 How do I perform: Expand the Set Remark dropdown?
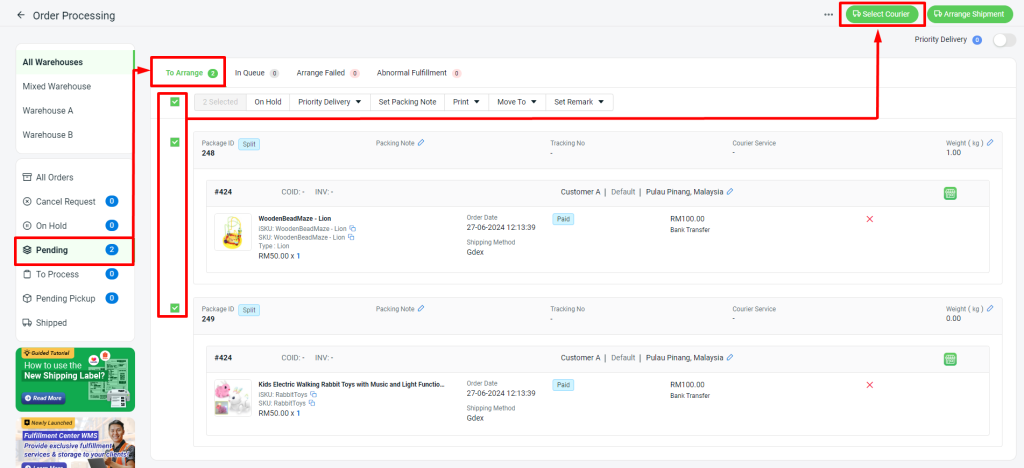coord(579,102)
